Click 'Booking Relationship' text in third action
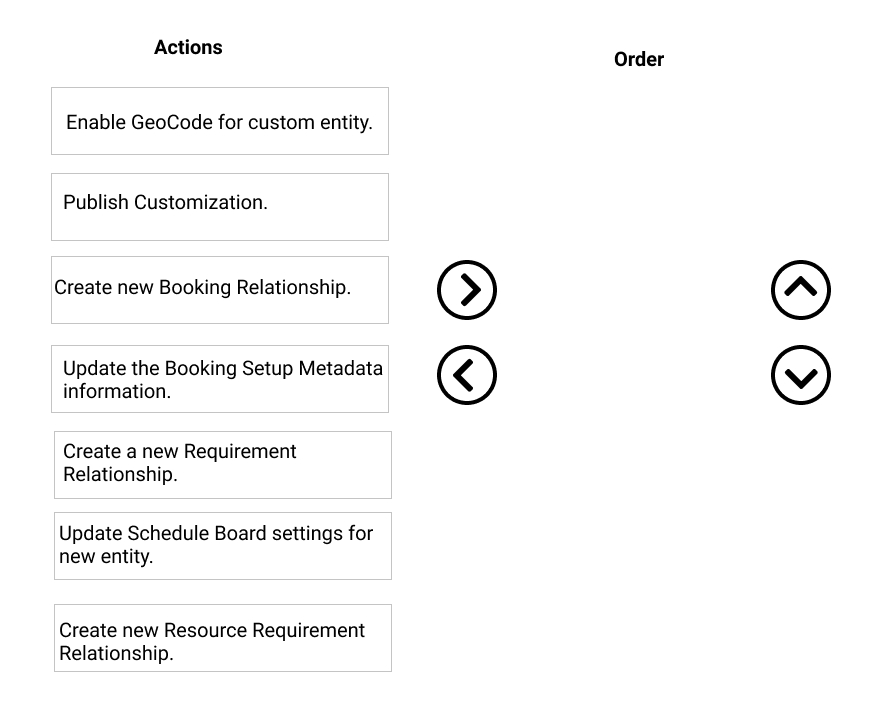This screenshot has height=715, width=873. coord(255,287)
